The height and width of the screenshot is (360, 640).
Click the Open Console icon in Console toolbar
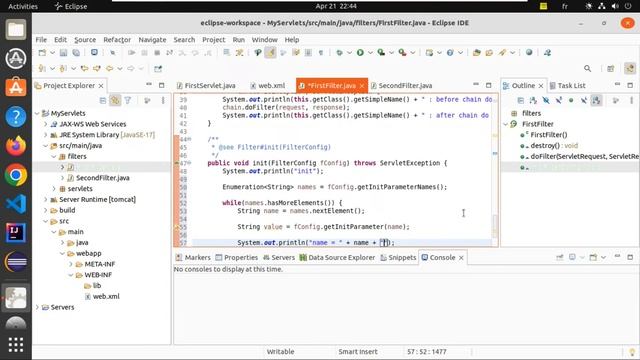(x=593, y=257)
